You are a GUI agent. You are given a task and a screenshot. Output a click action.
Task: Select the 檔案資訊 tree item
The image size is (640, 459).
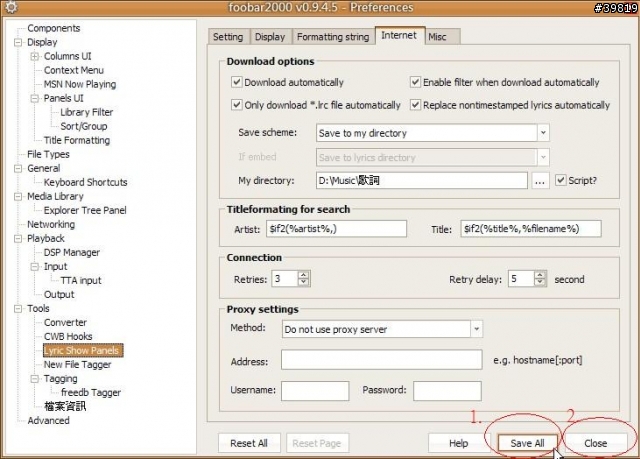click(x=65, y=406)
